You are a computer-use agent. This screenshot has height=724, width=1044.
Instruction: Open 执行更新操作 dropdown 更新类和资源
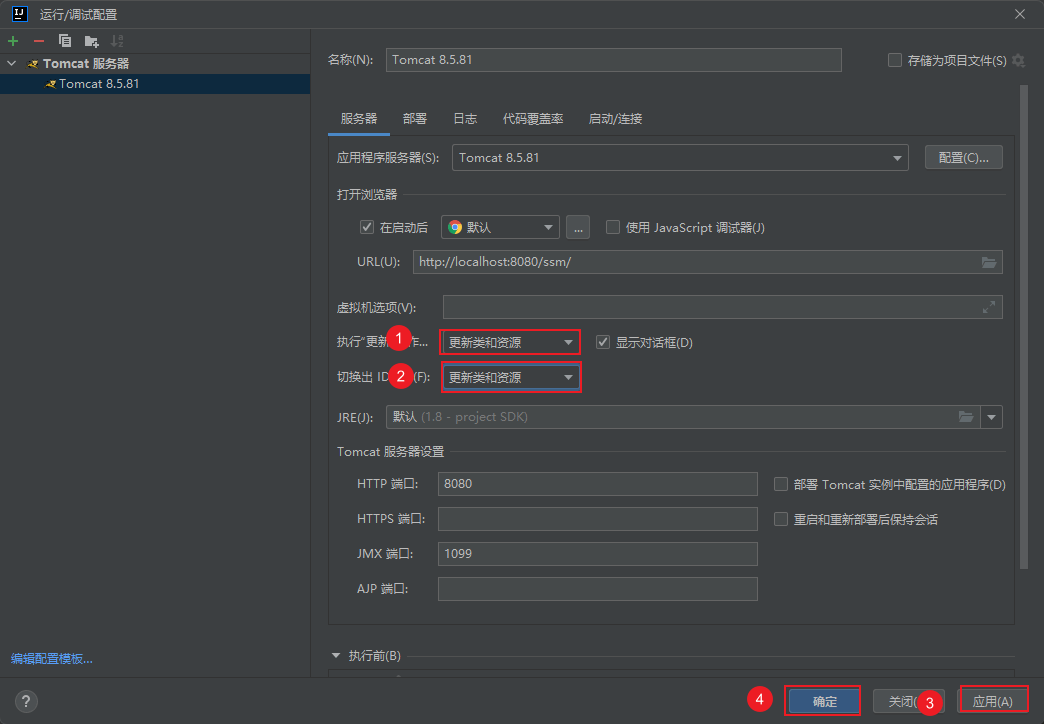(510, 342)
